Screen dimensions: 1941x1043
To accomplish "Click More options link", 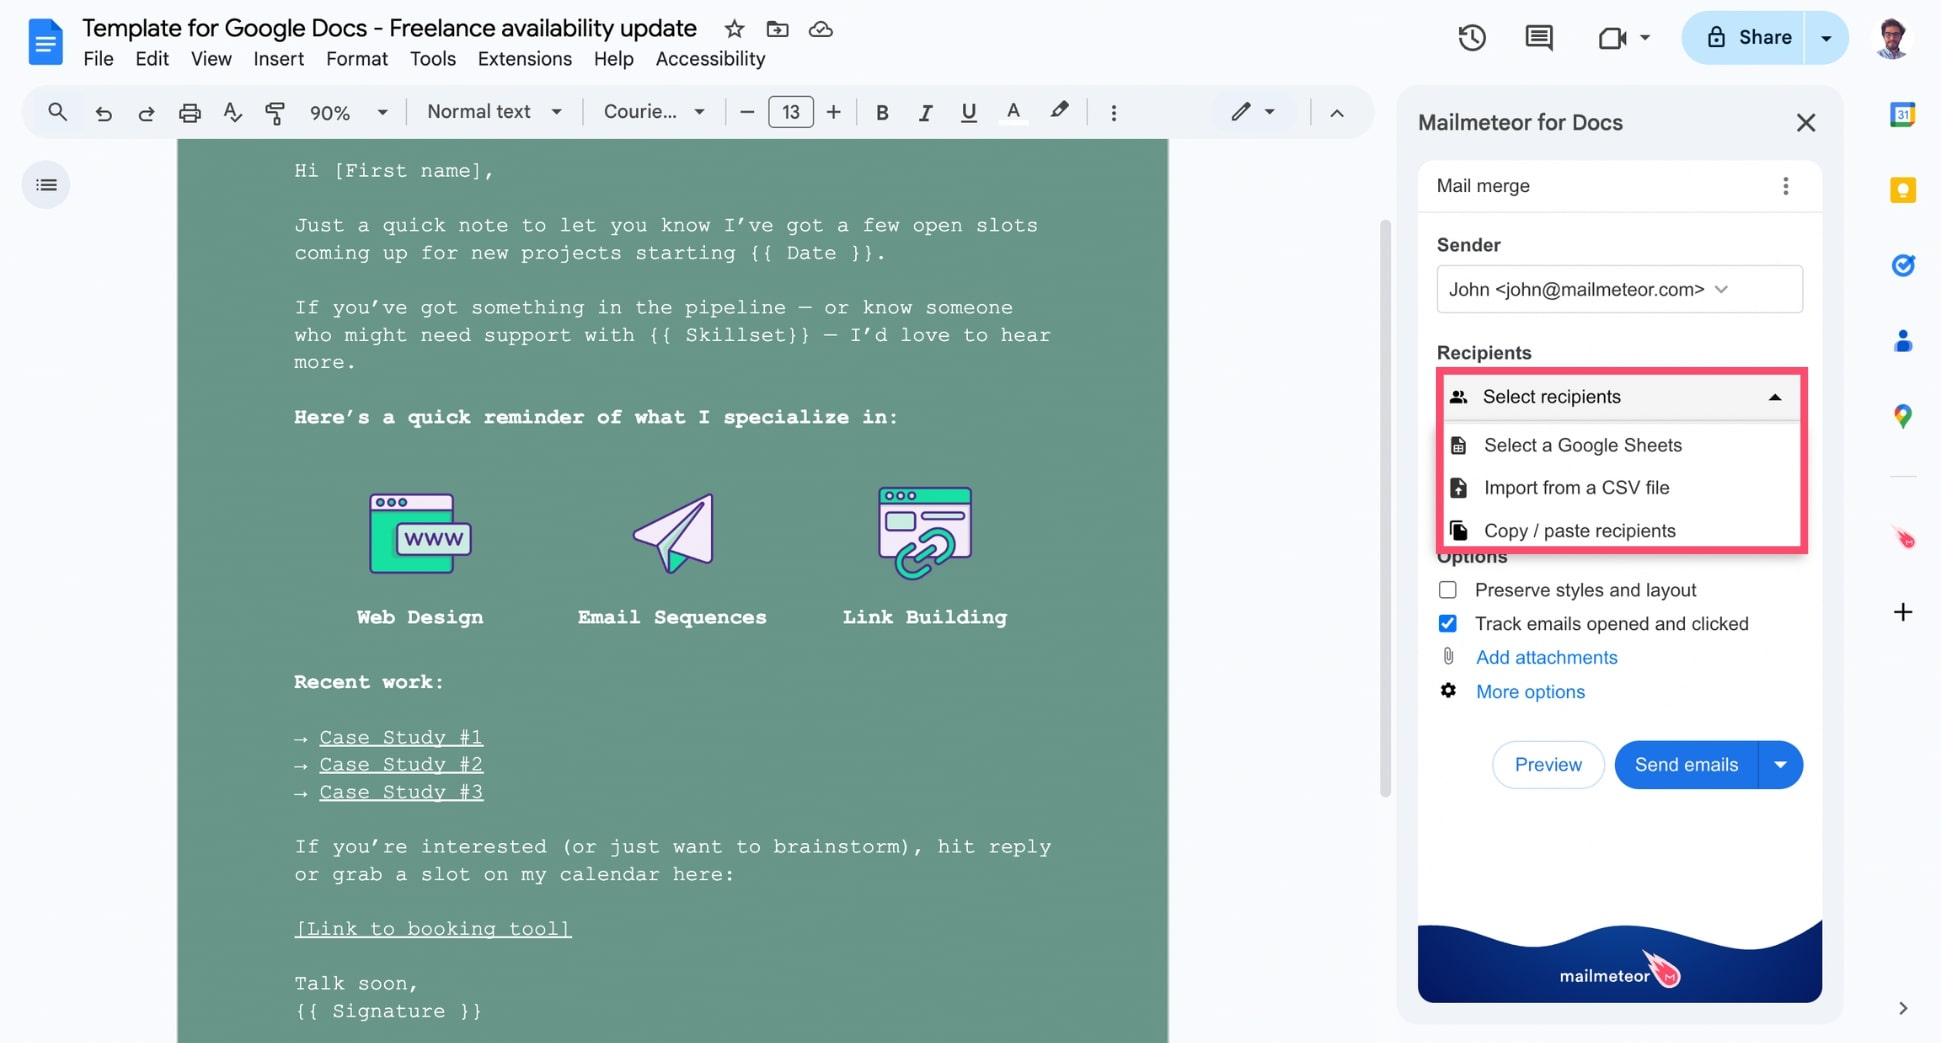I will pos(1530,692).
